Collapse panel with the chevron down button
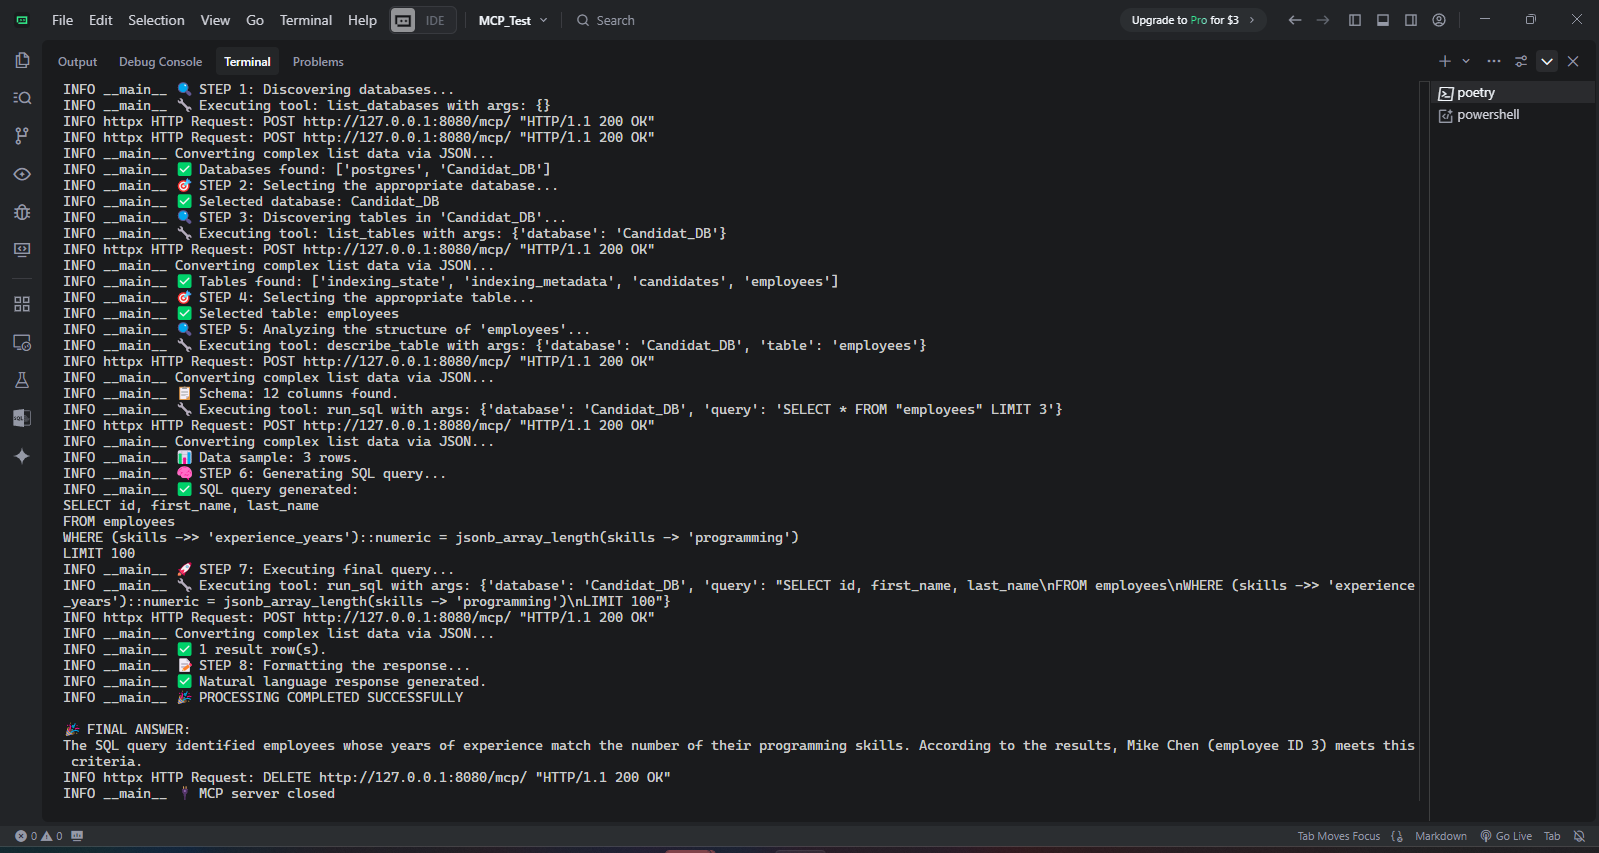Image resolution: width=1599 pixels, height=853 pixels. tap(1547, 61)
